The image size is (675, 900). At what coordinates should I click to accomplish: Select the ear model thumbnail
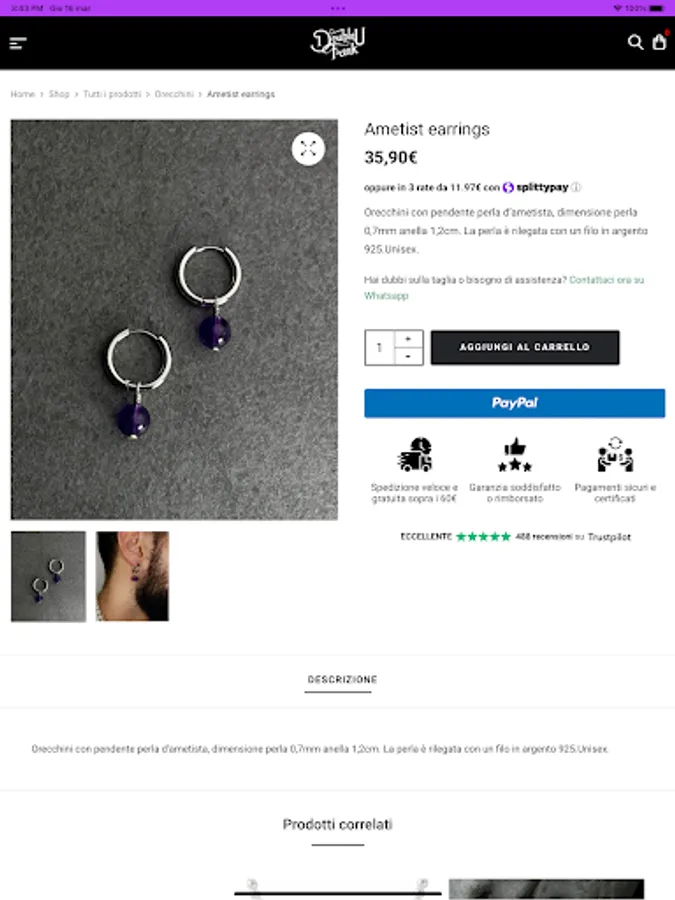[x=132, y=576]
